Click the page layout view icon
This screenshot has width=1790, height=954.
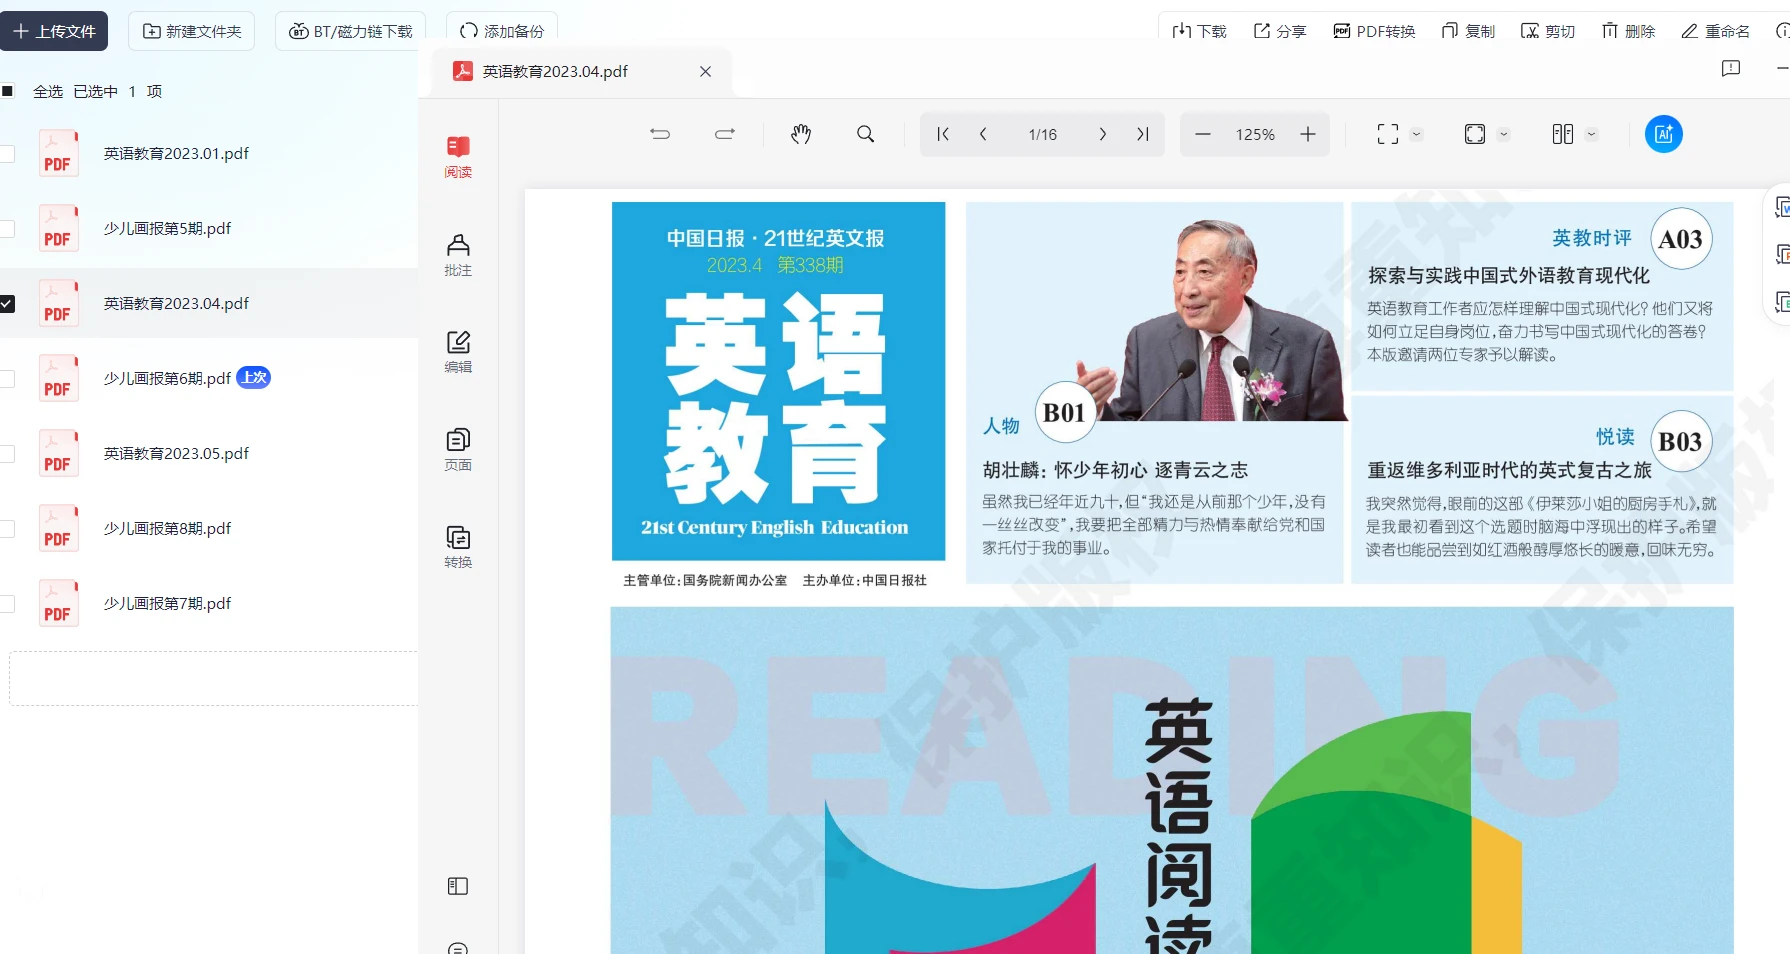pos(1563,134)
